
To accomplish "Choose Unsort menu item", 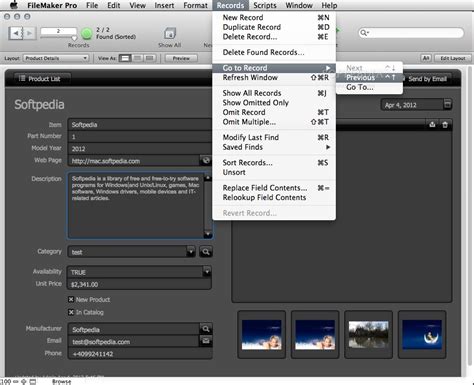I will [274, 172].
